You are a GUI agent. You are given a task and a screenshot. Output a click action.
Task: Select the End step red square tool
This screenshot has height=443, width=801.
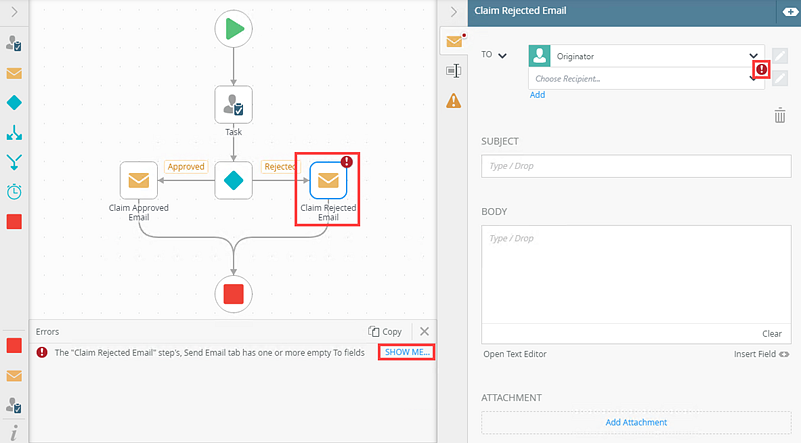14,222
